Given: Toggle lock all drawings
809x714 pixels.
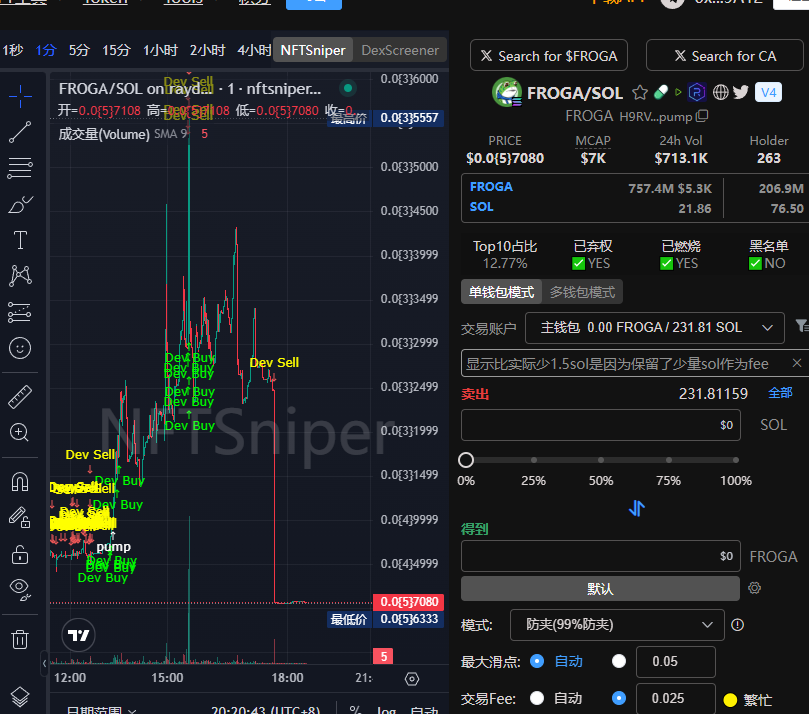Looking at the screenshot, I should point(20,555).
